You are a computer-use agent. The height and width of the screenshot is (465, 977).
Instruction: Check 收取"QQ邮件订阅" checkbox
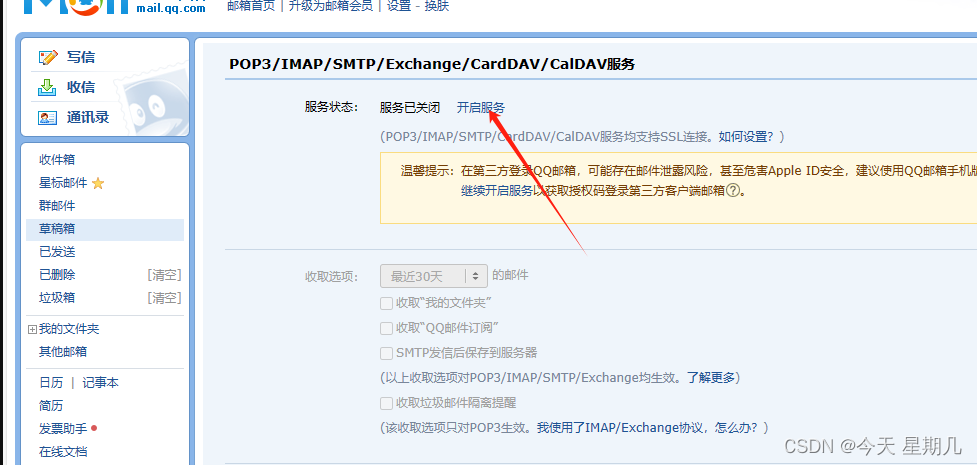point(386,328)
